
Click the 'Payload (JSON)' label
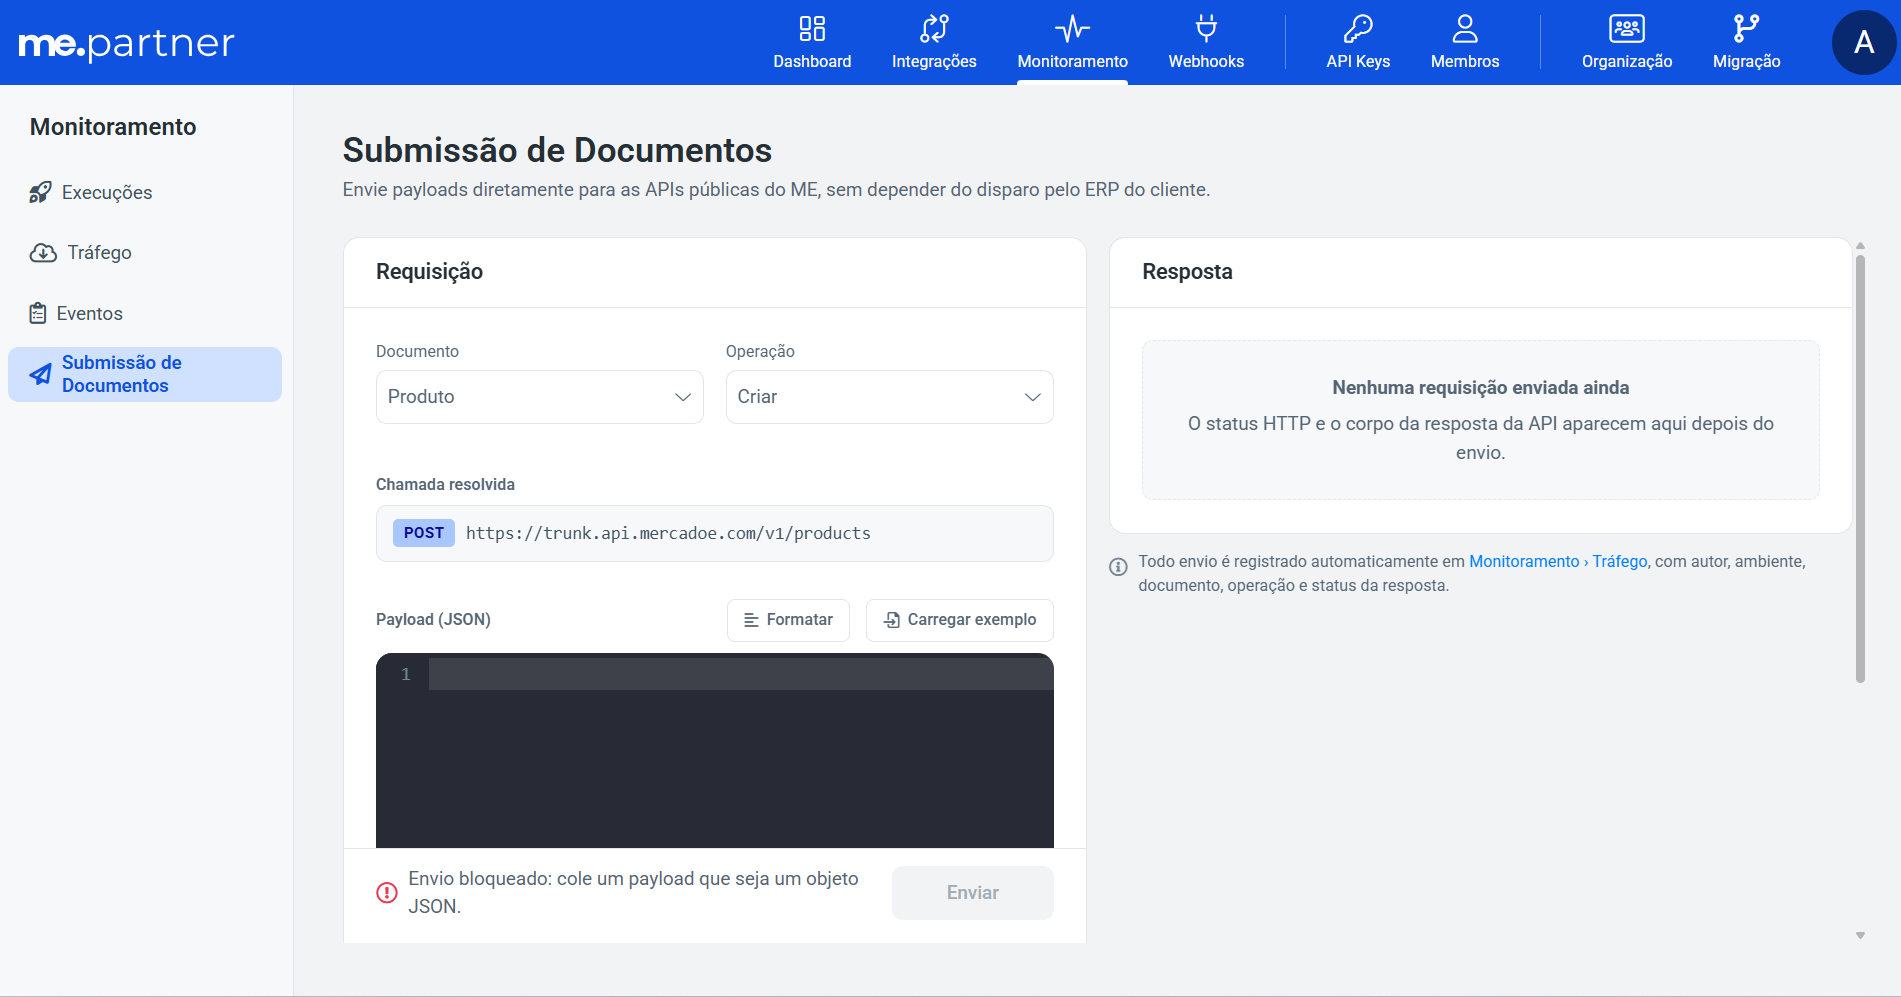(x=433, y=619)
